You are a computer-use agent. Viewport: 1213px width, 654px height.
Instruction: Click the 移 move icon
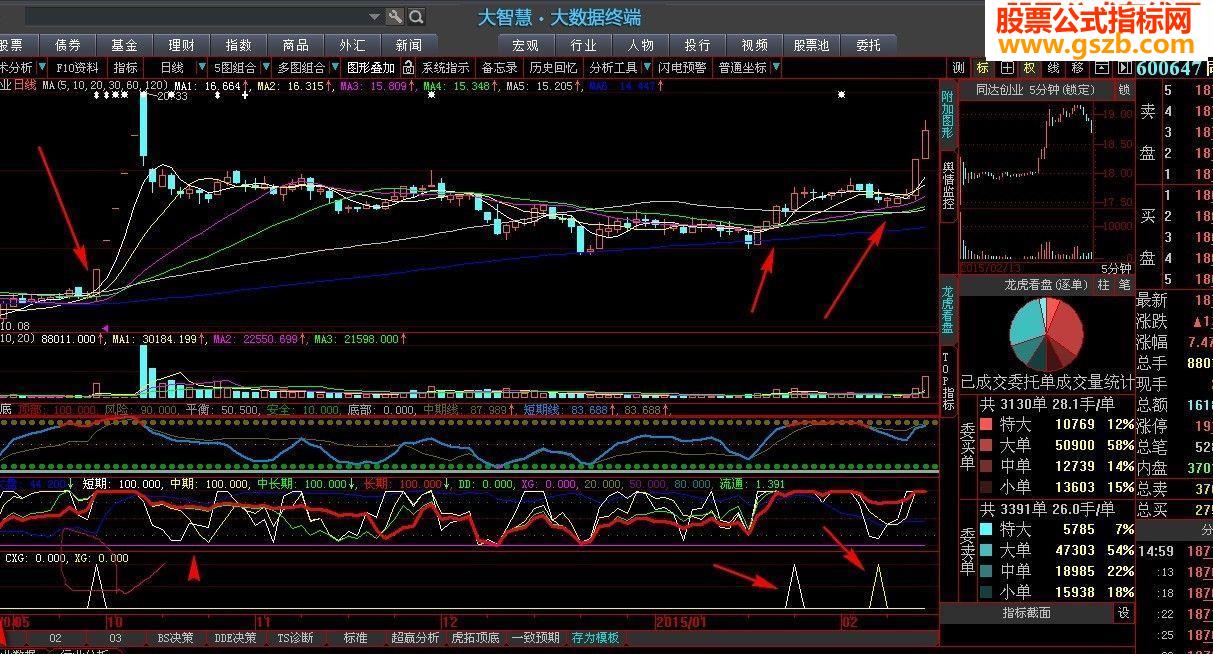(x=1077, y=68)
